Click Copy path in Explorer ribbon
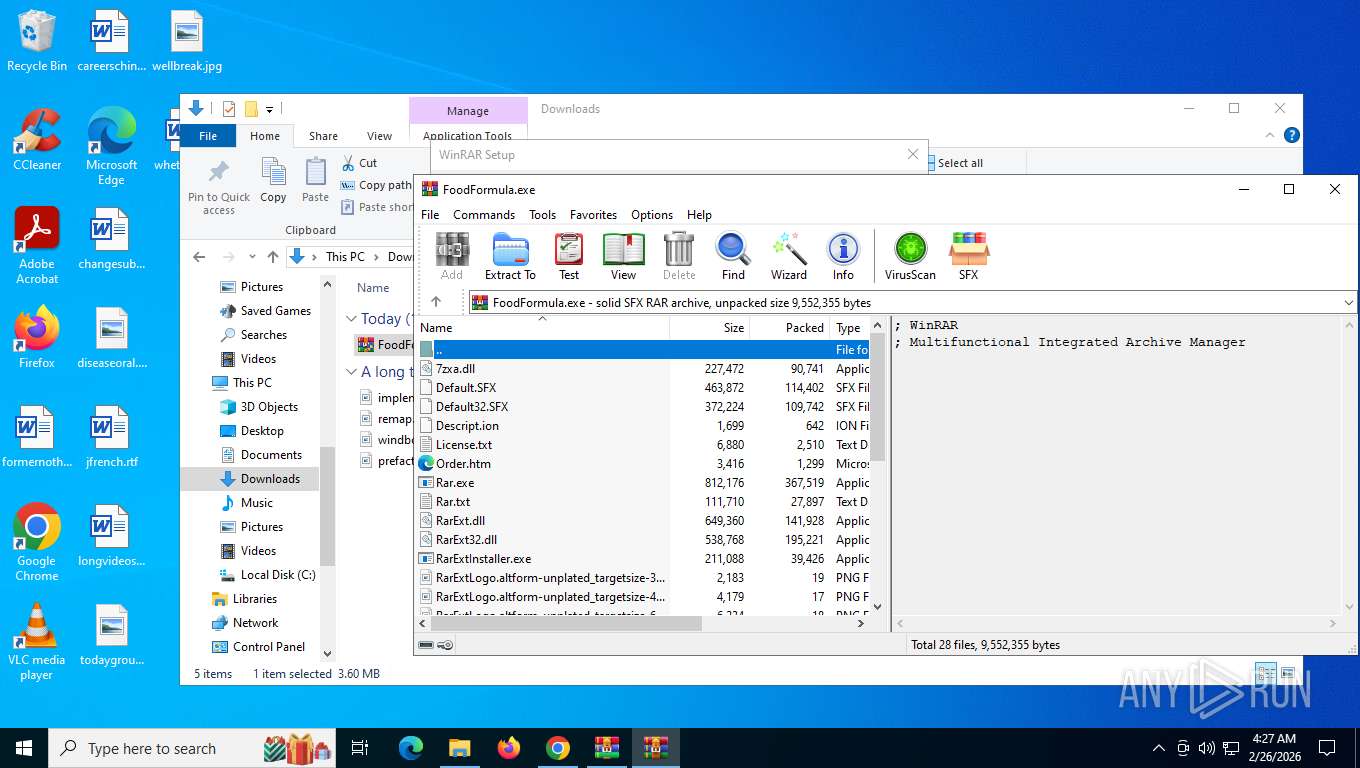1360x768 pixels. tap(376, 185)
